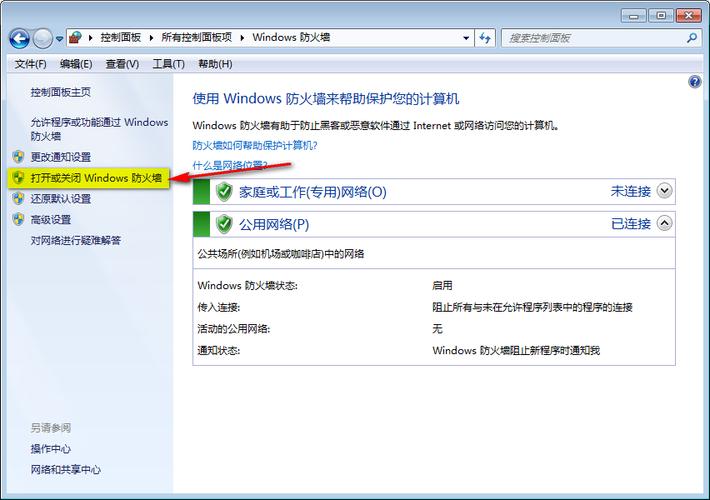Maximize the firewall window
The width and height of the screenshot is (710, 500).
click(661, 16)
